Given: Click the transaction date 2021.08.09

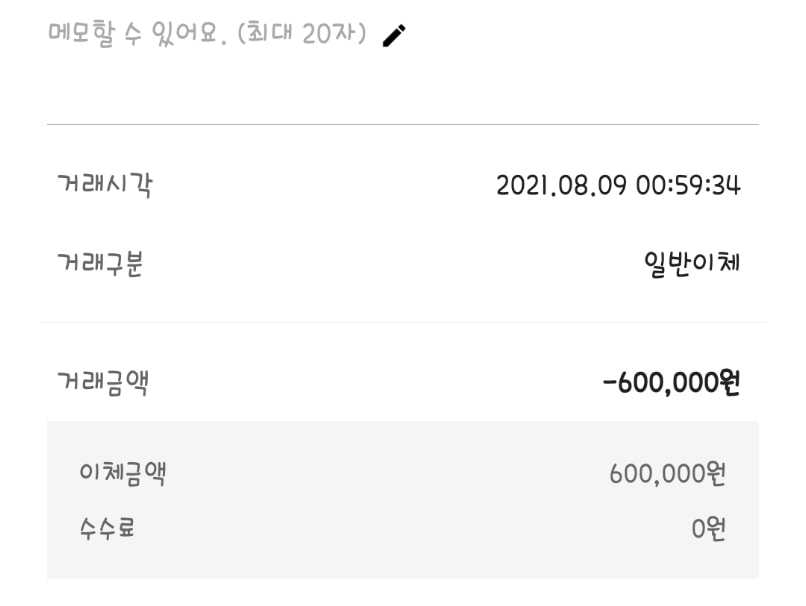Looking at the screenshot, I should click(561, 185).
